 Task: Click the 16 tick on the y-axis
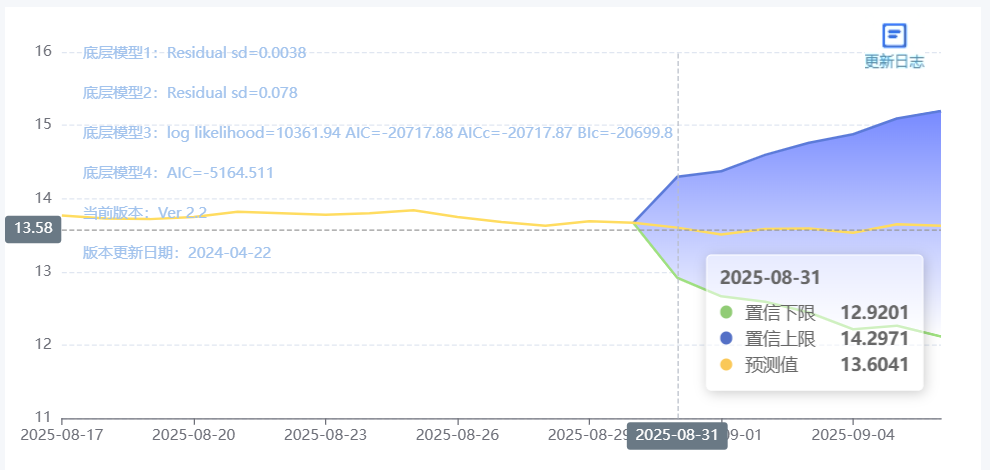(x=43, y=51)
